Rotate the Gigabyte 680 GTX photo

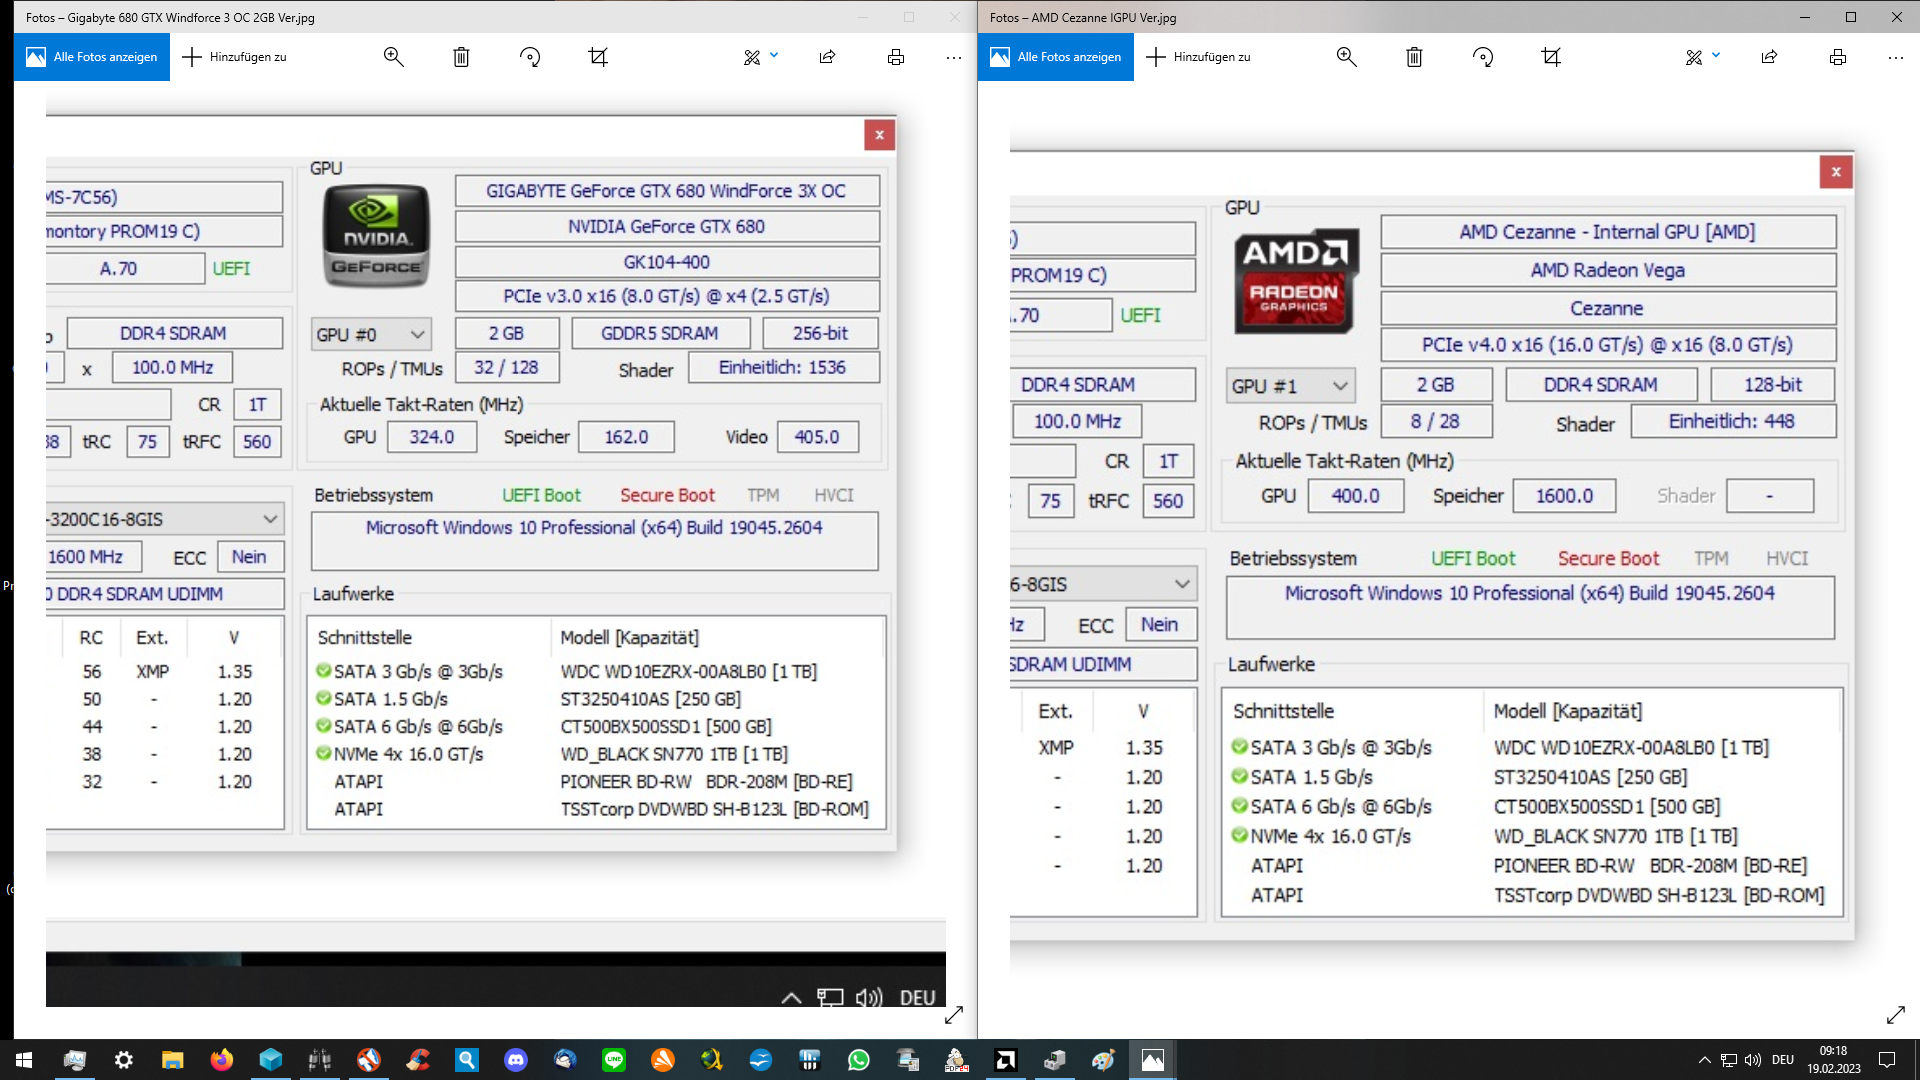[530, 57]
